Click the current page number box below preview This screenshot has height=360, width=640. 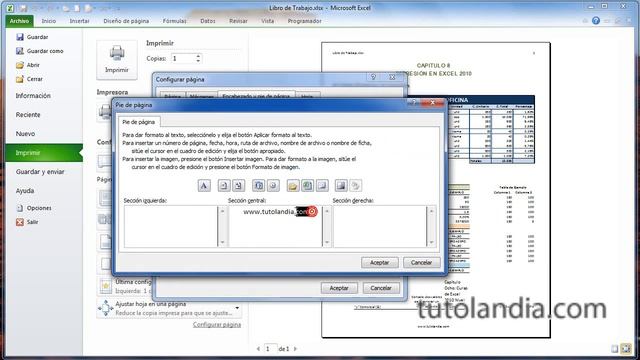pyautogui.click(x=270, y=349)
